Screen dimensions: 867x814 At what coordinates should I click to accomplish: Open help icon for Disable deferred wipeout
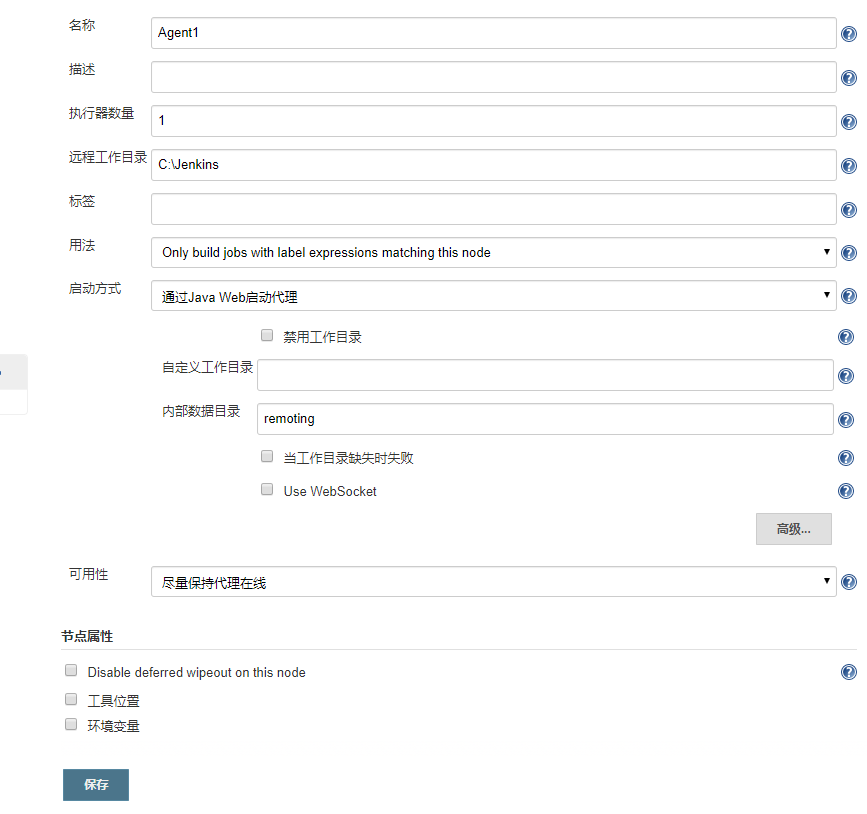[848, 672]
